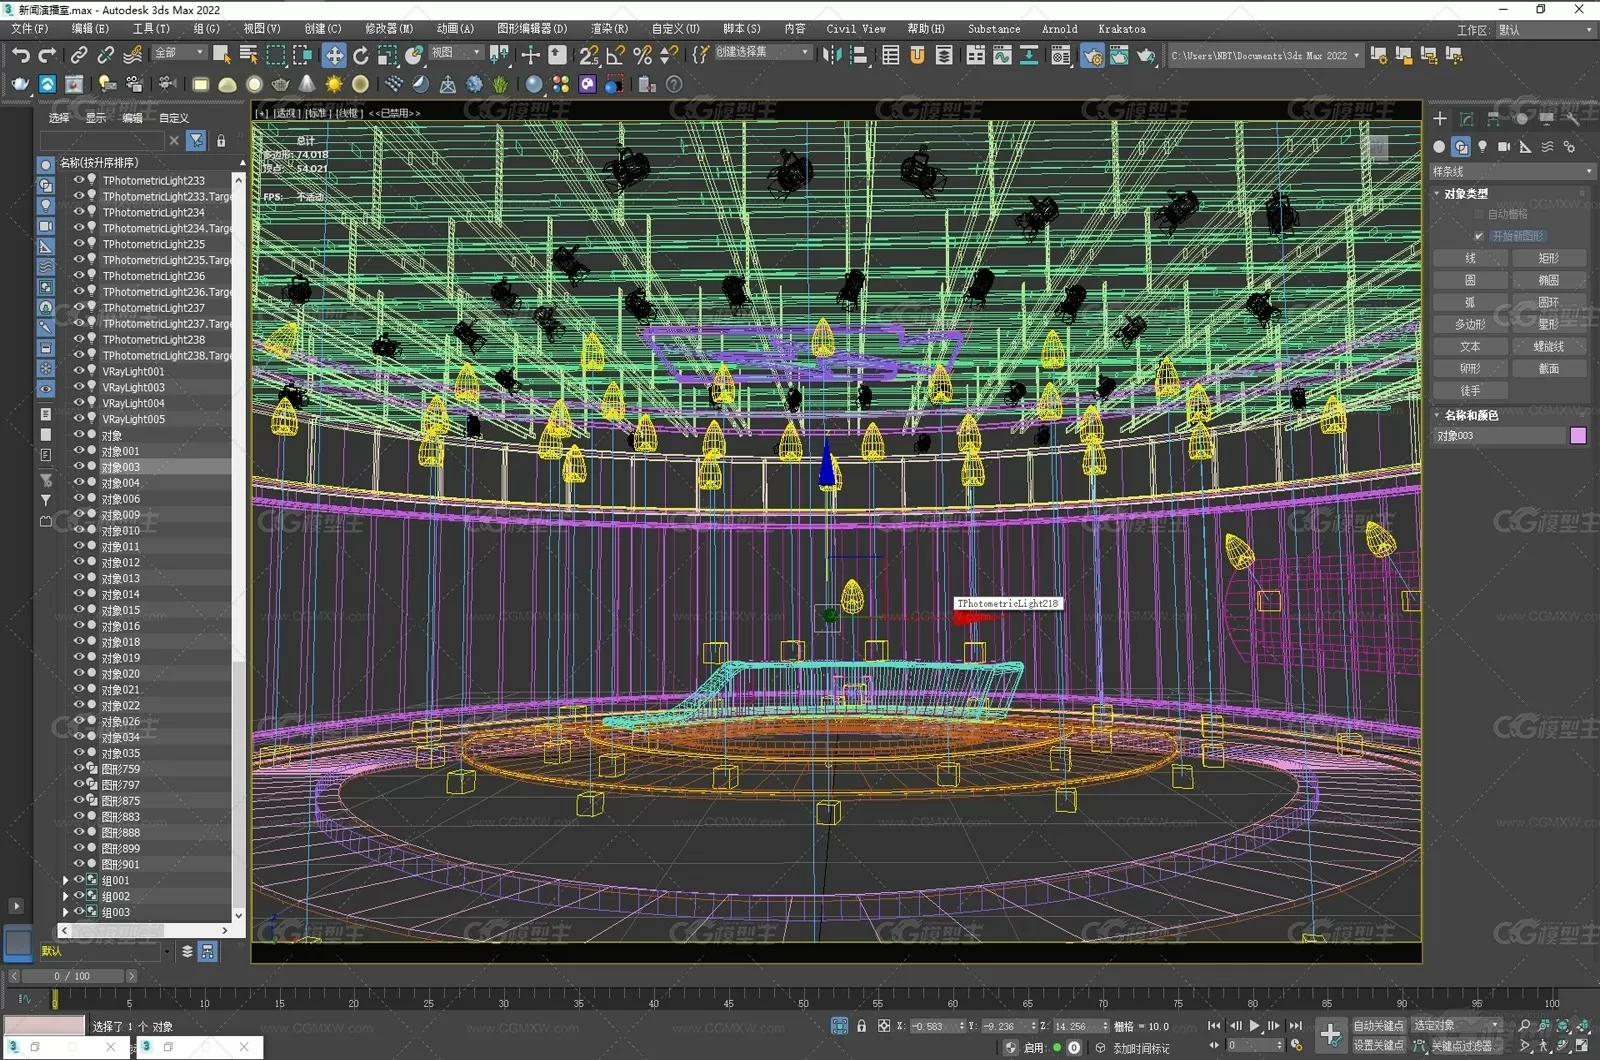The image size is (1600, 1060).
Task: Toggle the 2.5D Snaps icon
Action: pos(589,55)
